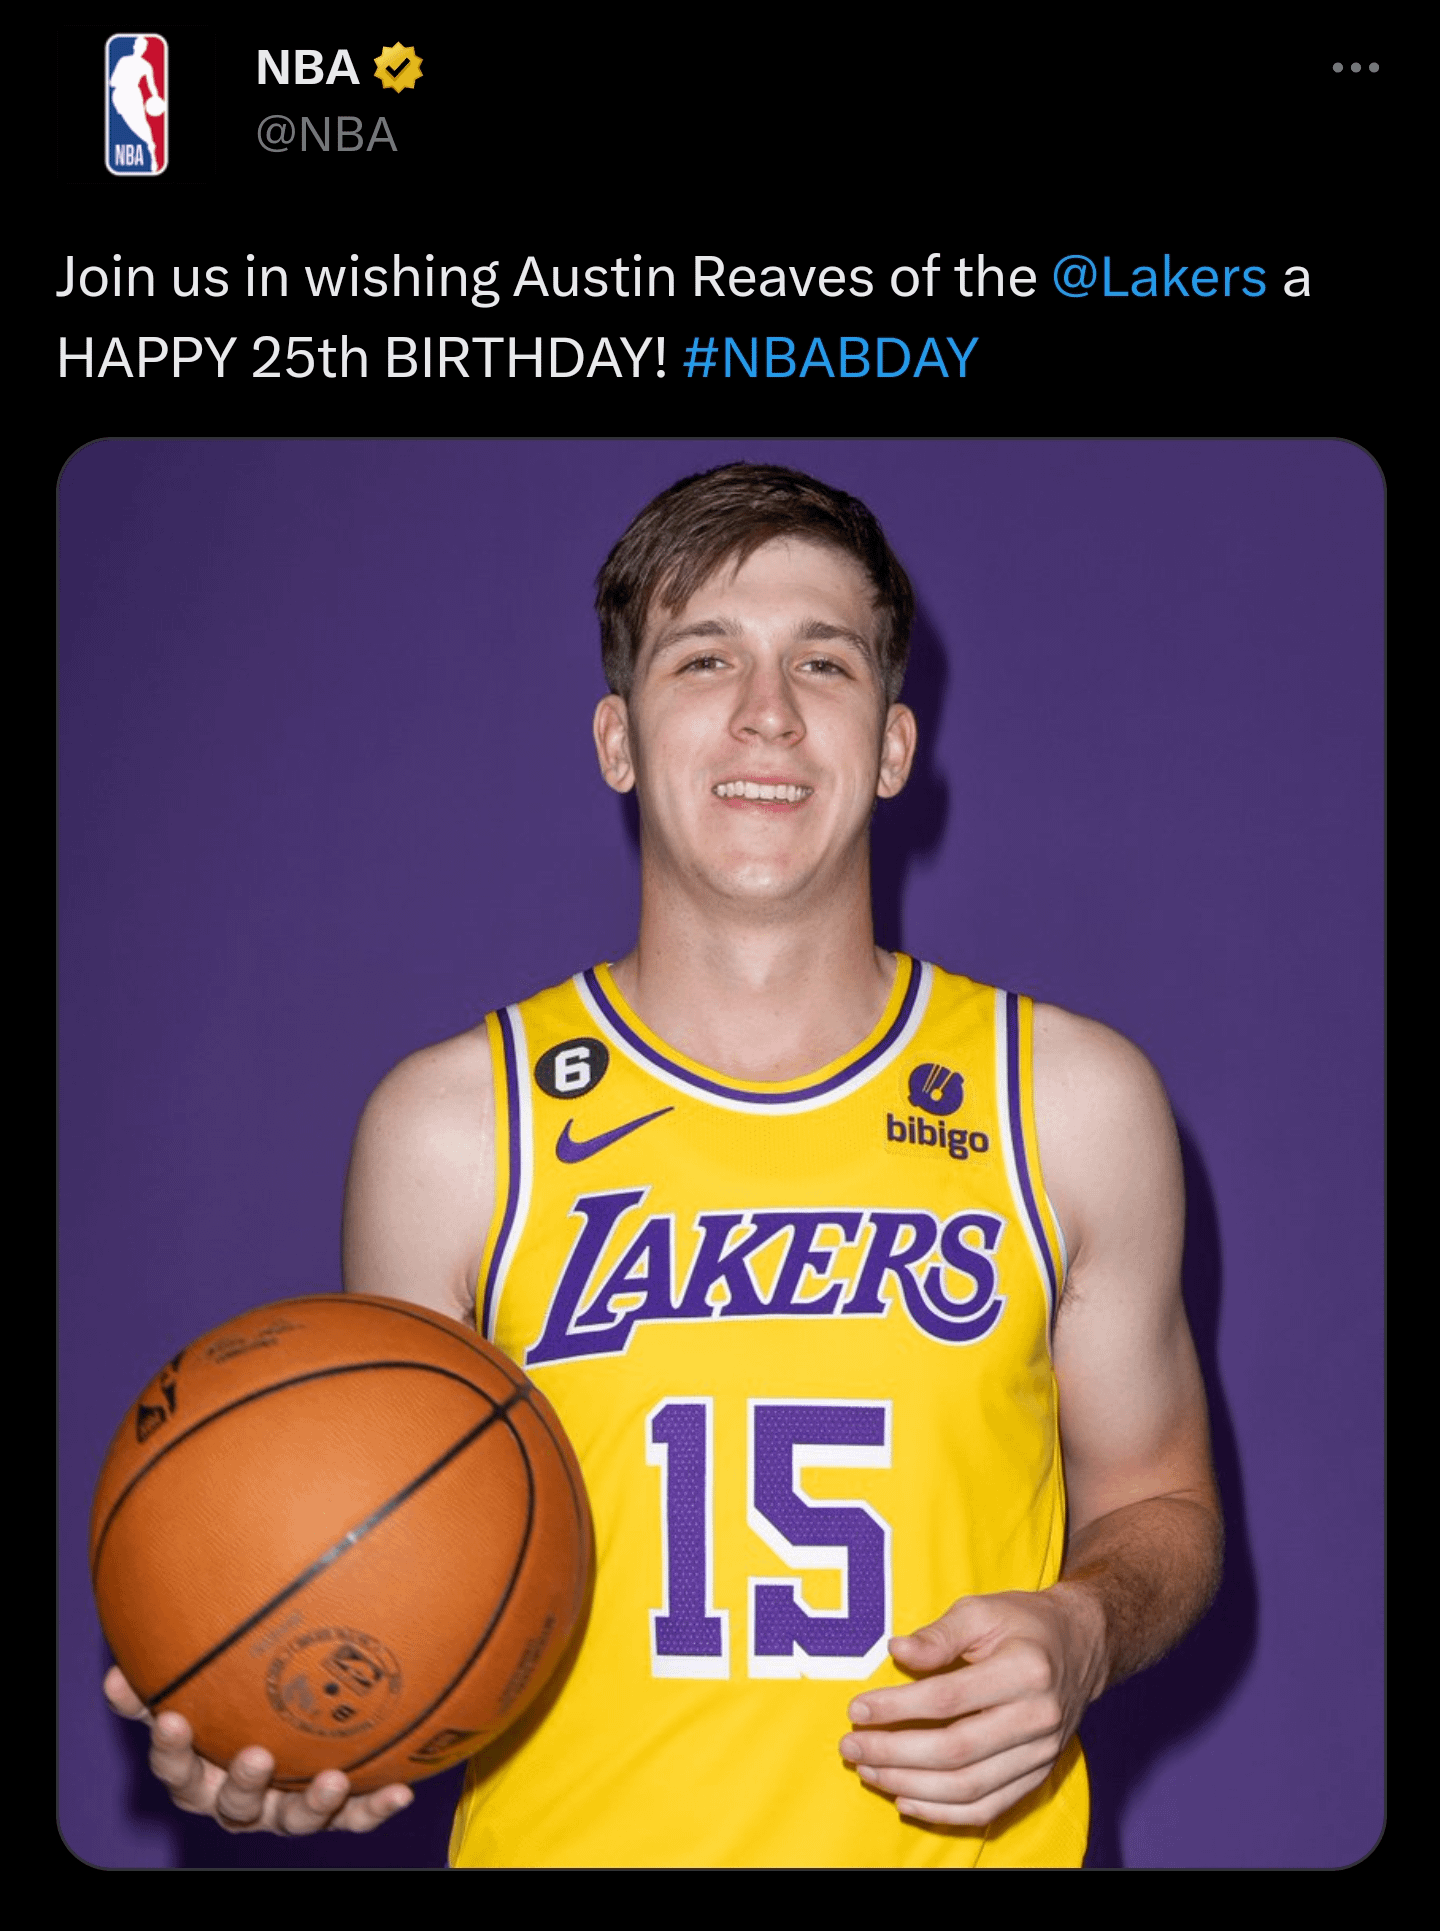Viewport: 1440px width, 1931px height.
Task: Click the "Join us in wishing" tweet text
Action: [277, 277]
